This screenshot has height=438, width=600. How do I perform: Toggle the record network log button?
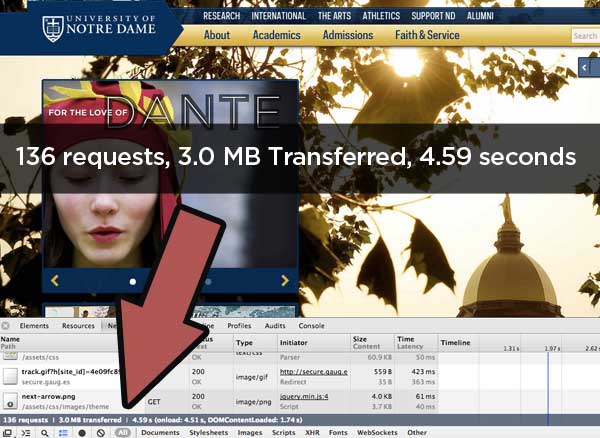point(82,433)
